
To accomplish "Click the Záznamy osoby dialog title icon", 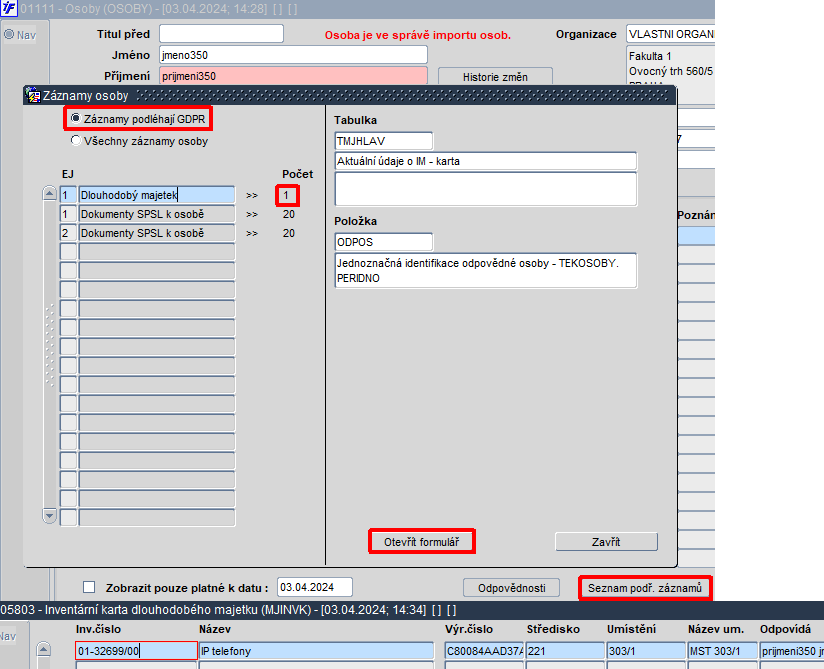I will tap(33, 95).
